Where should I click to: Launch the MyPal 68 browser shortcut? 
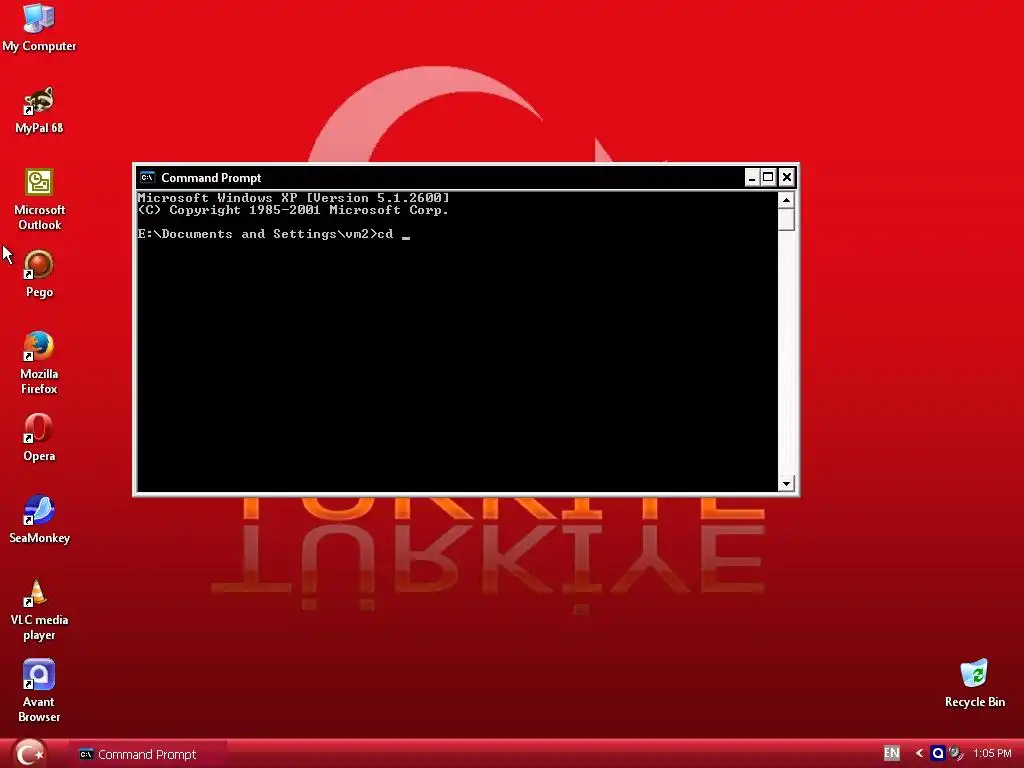39,110
